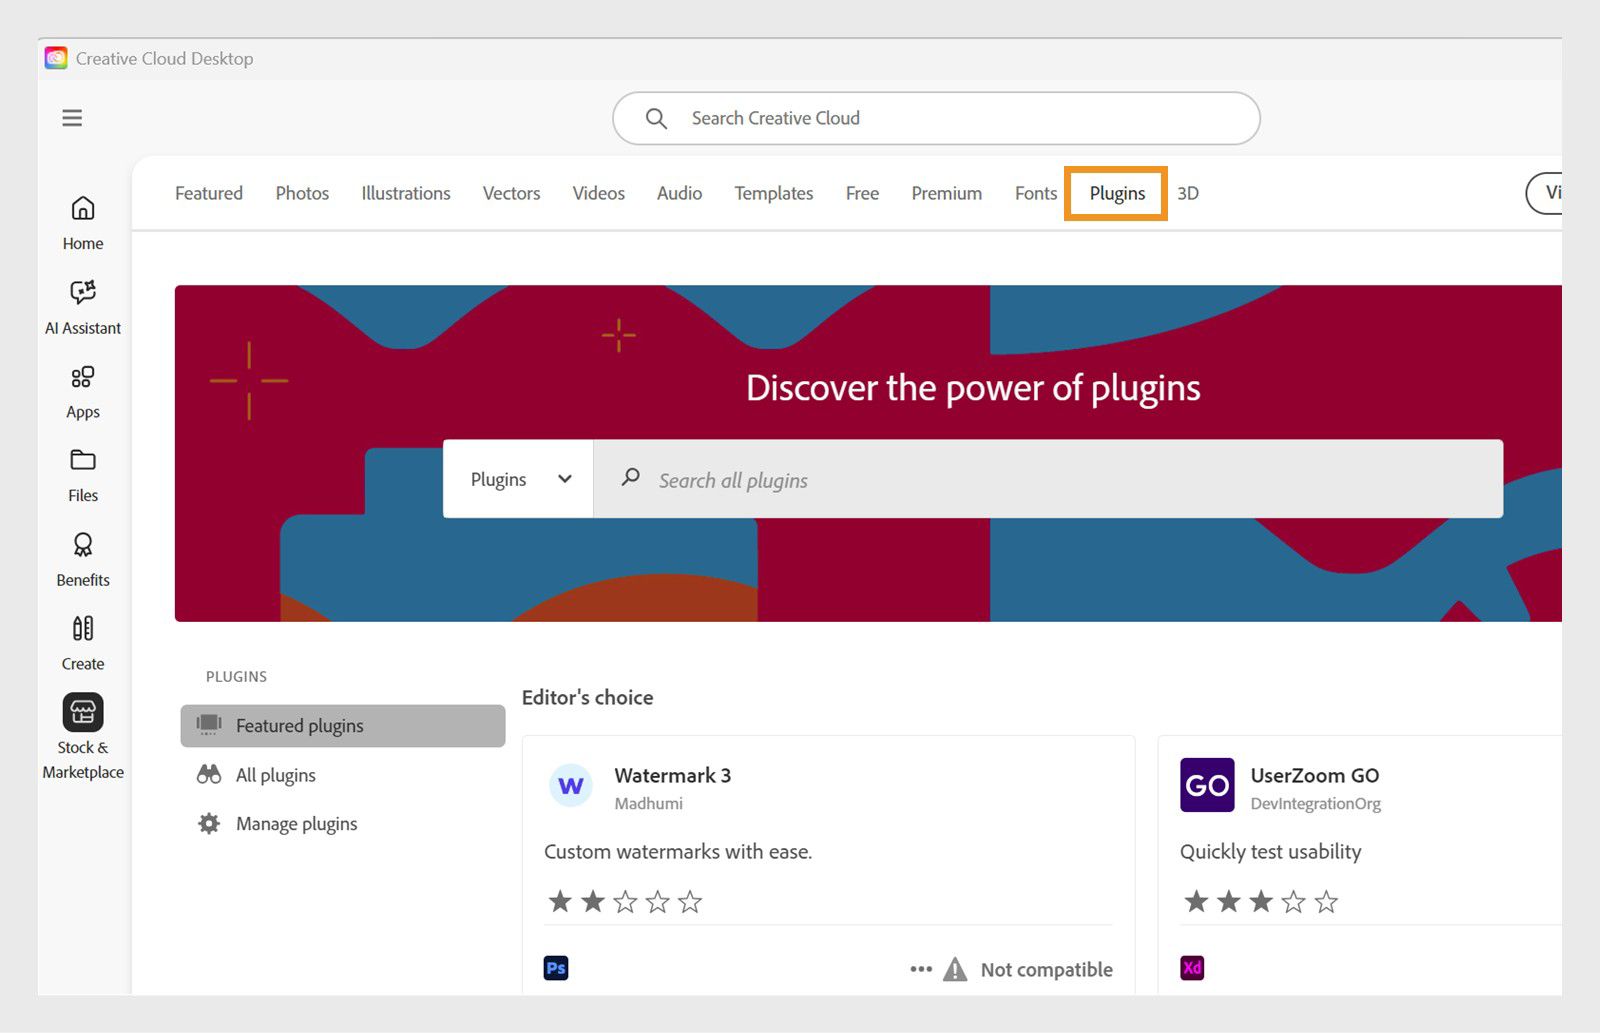Open the Audio tab
Screen dimensions: 1600x1033
point(679,193)
